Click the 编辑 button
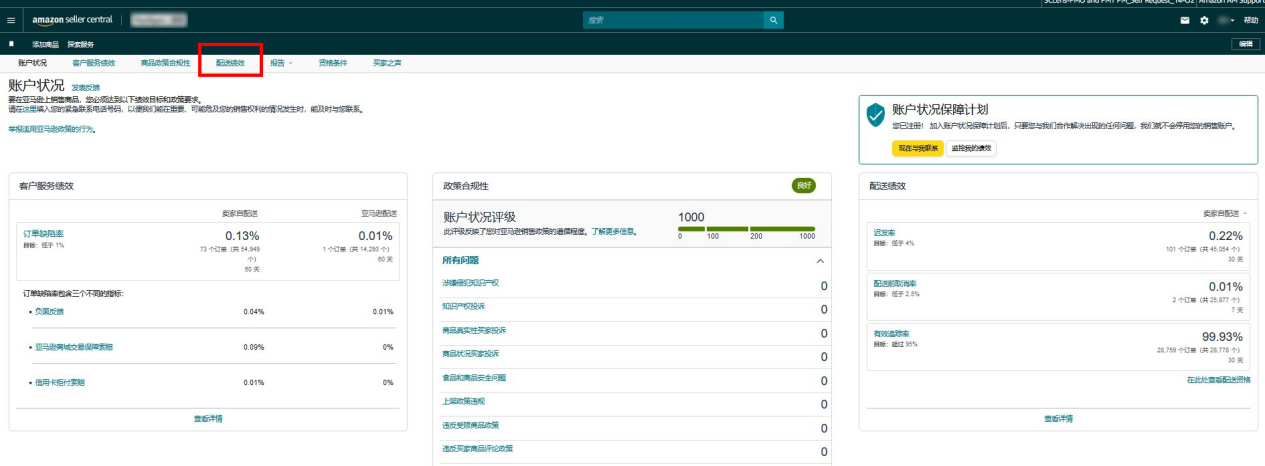The image size is (1265, 466). 1244,44
